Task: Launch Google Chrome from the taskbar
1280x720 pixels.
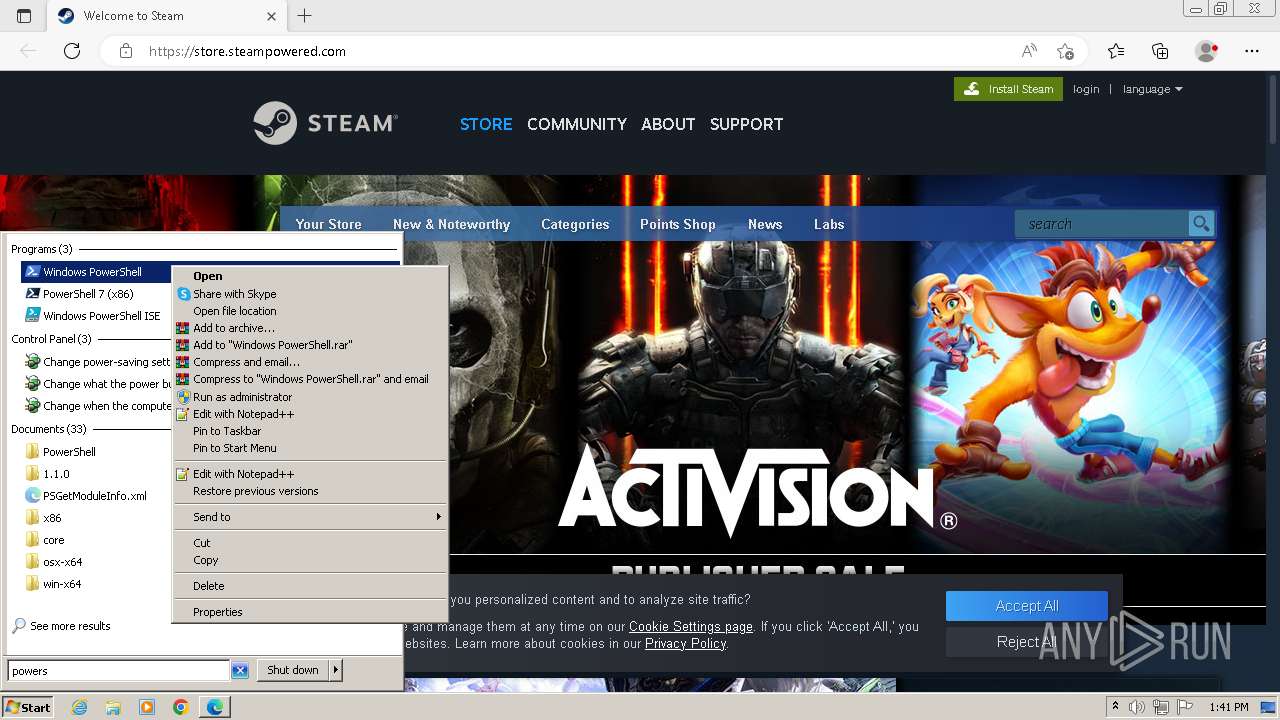Action: pos(181,707)
